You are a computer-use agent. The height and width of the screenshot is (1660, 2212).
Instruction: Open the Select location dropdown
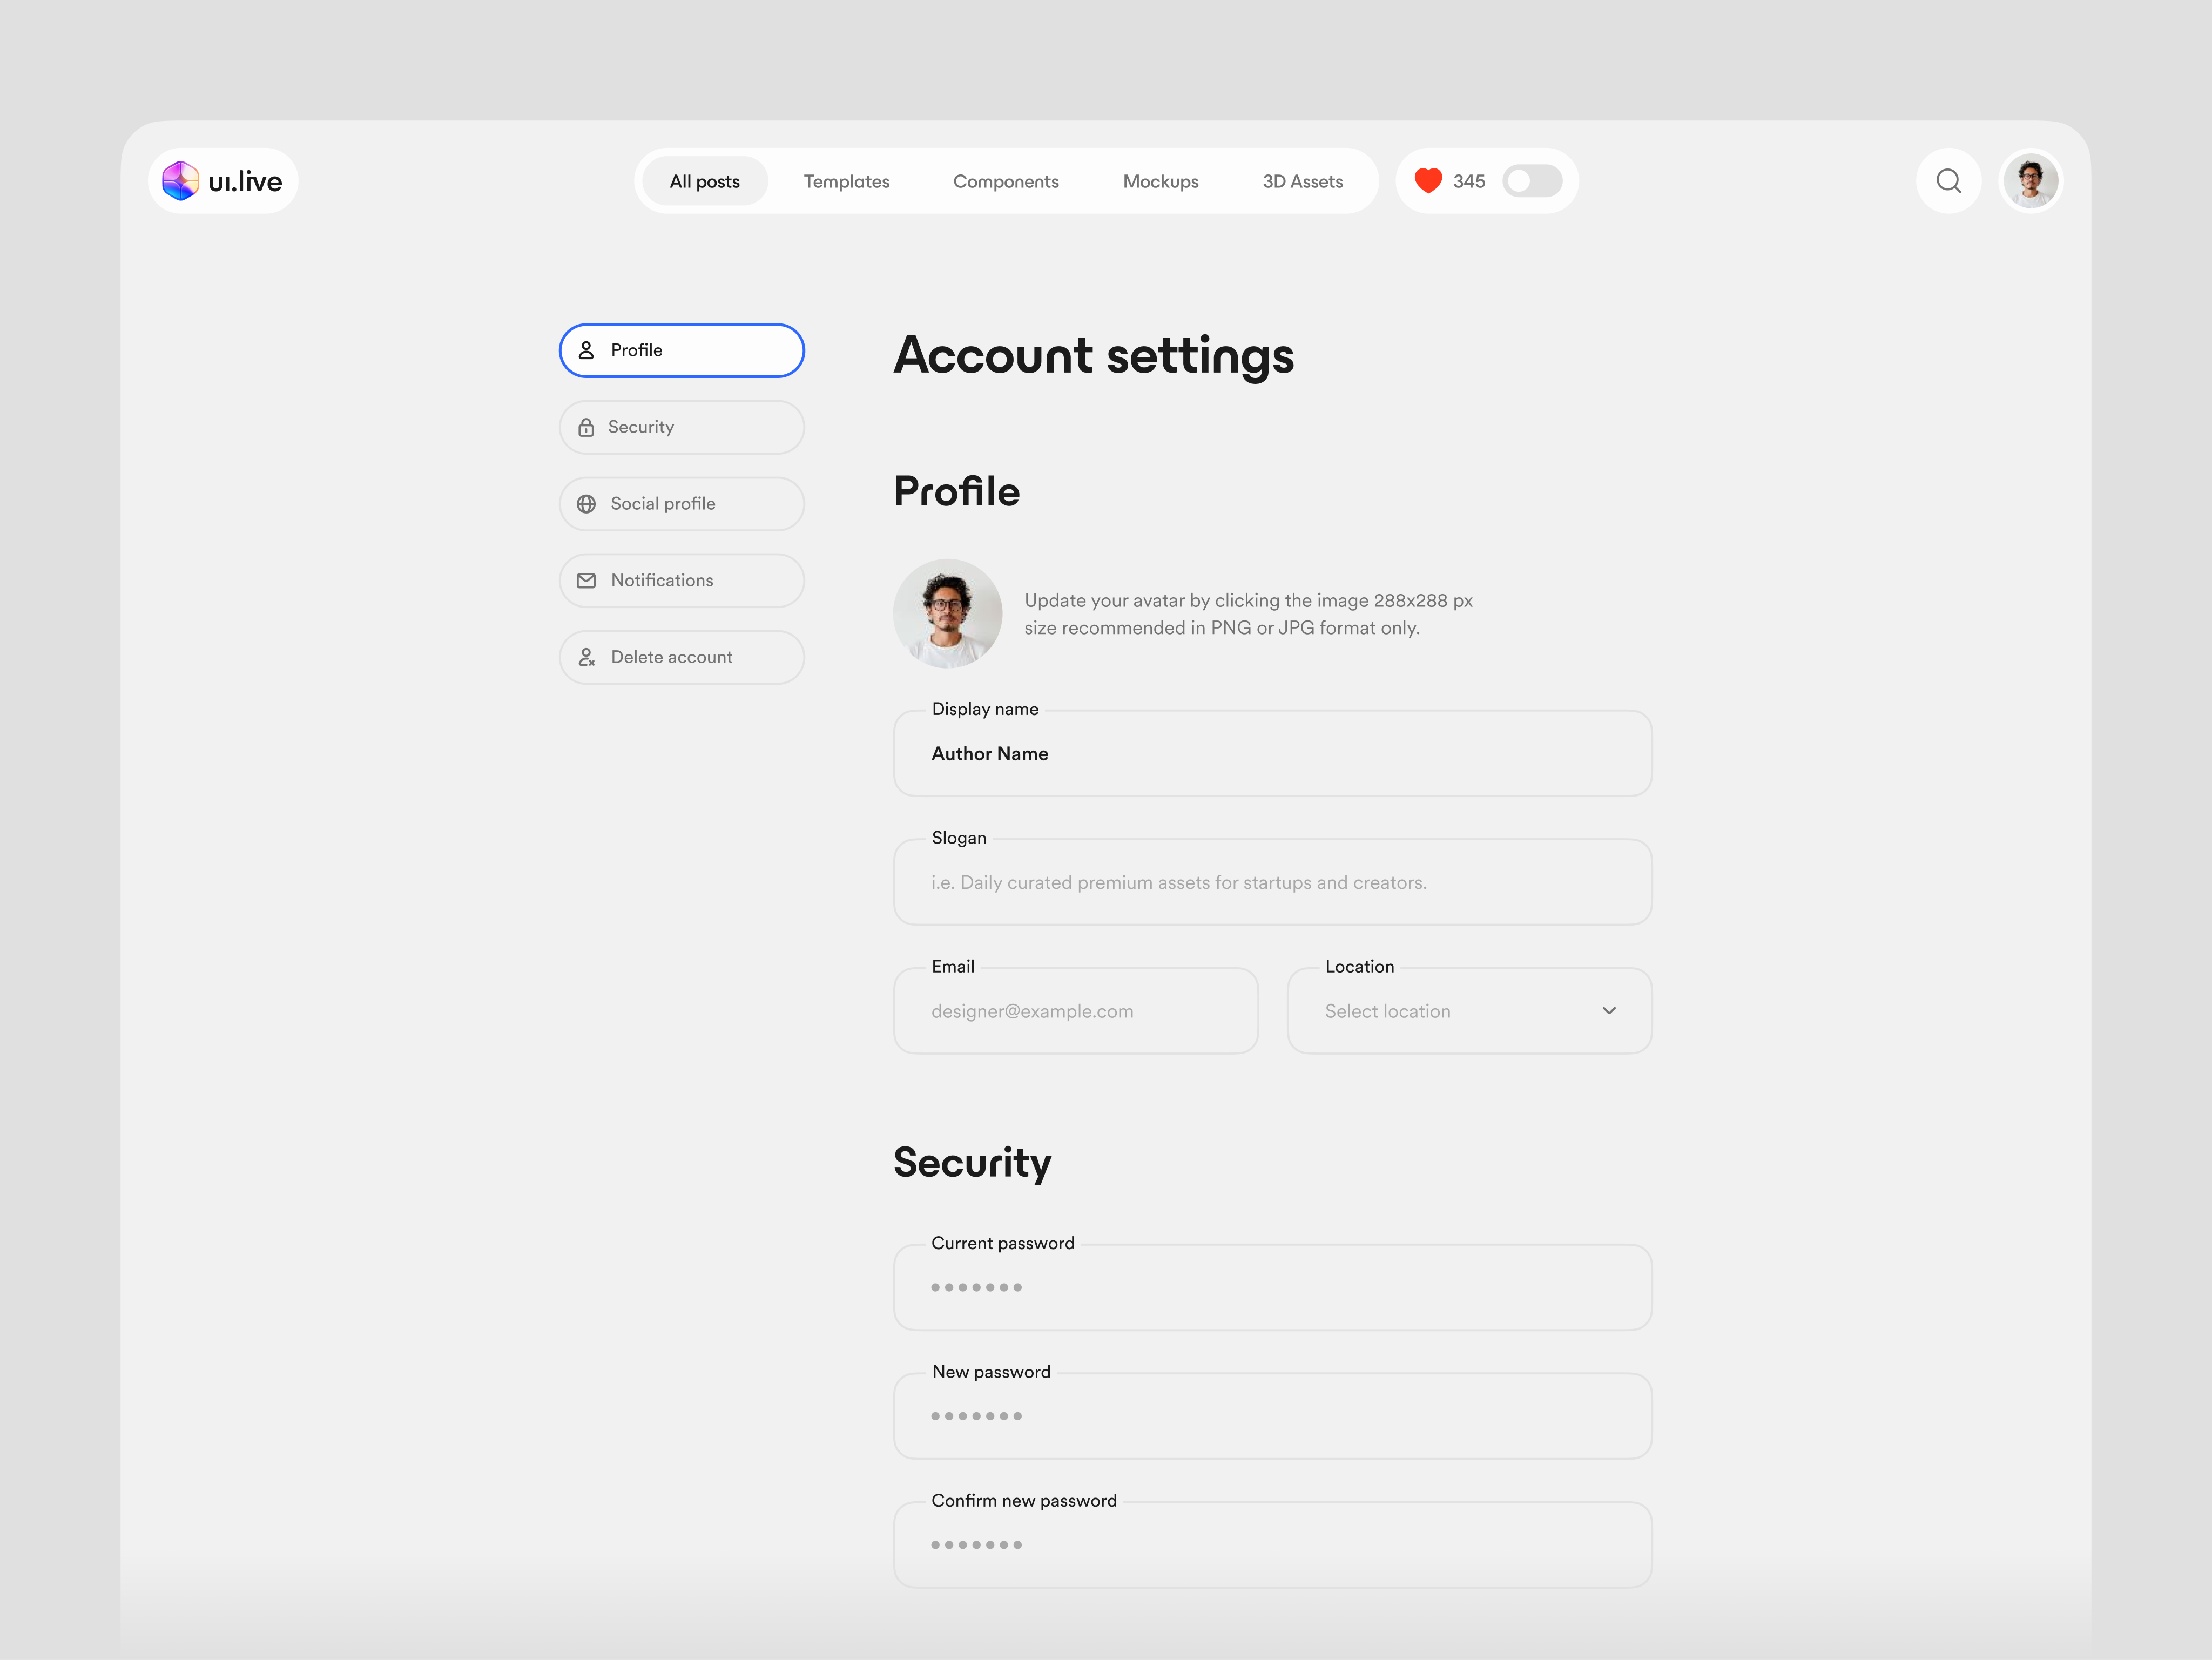point(1467,1011)
